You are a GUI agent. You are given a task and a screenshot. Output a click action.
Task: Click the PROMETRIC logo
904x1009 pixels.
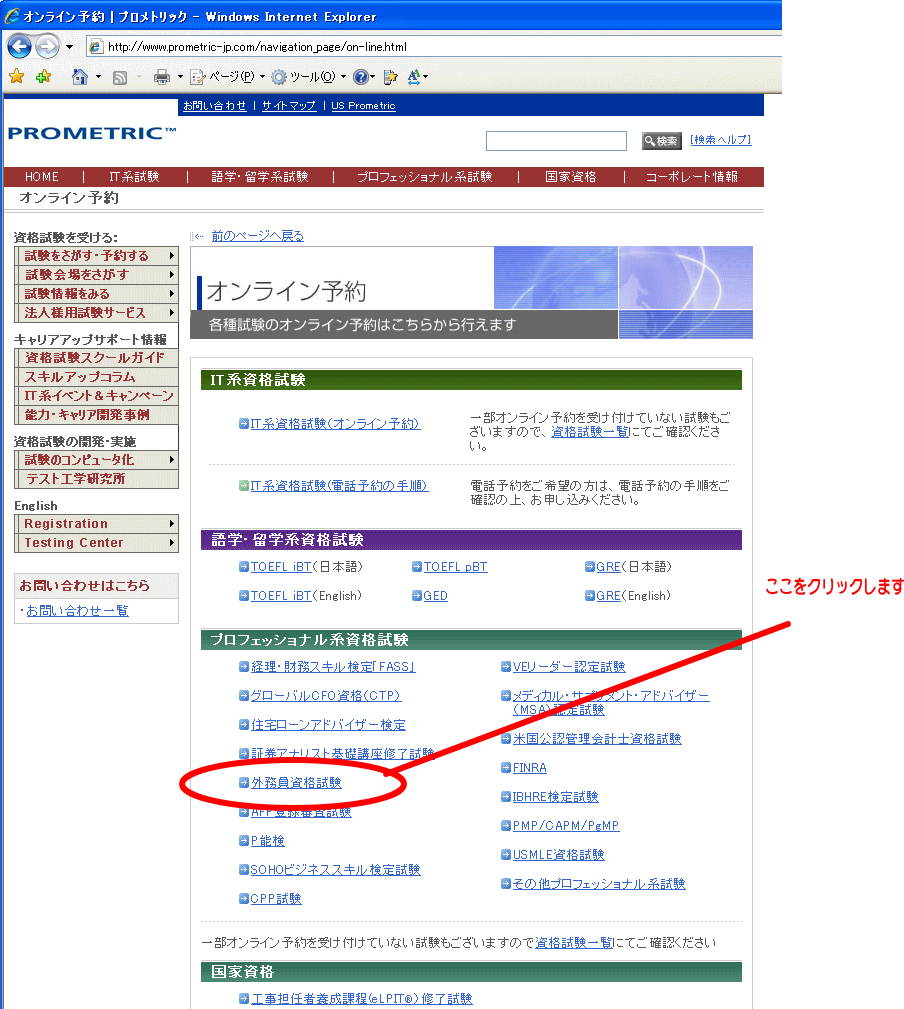pos(92,133)
